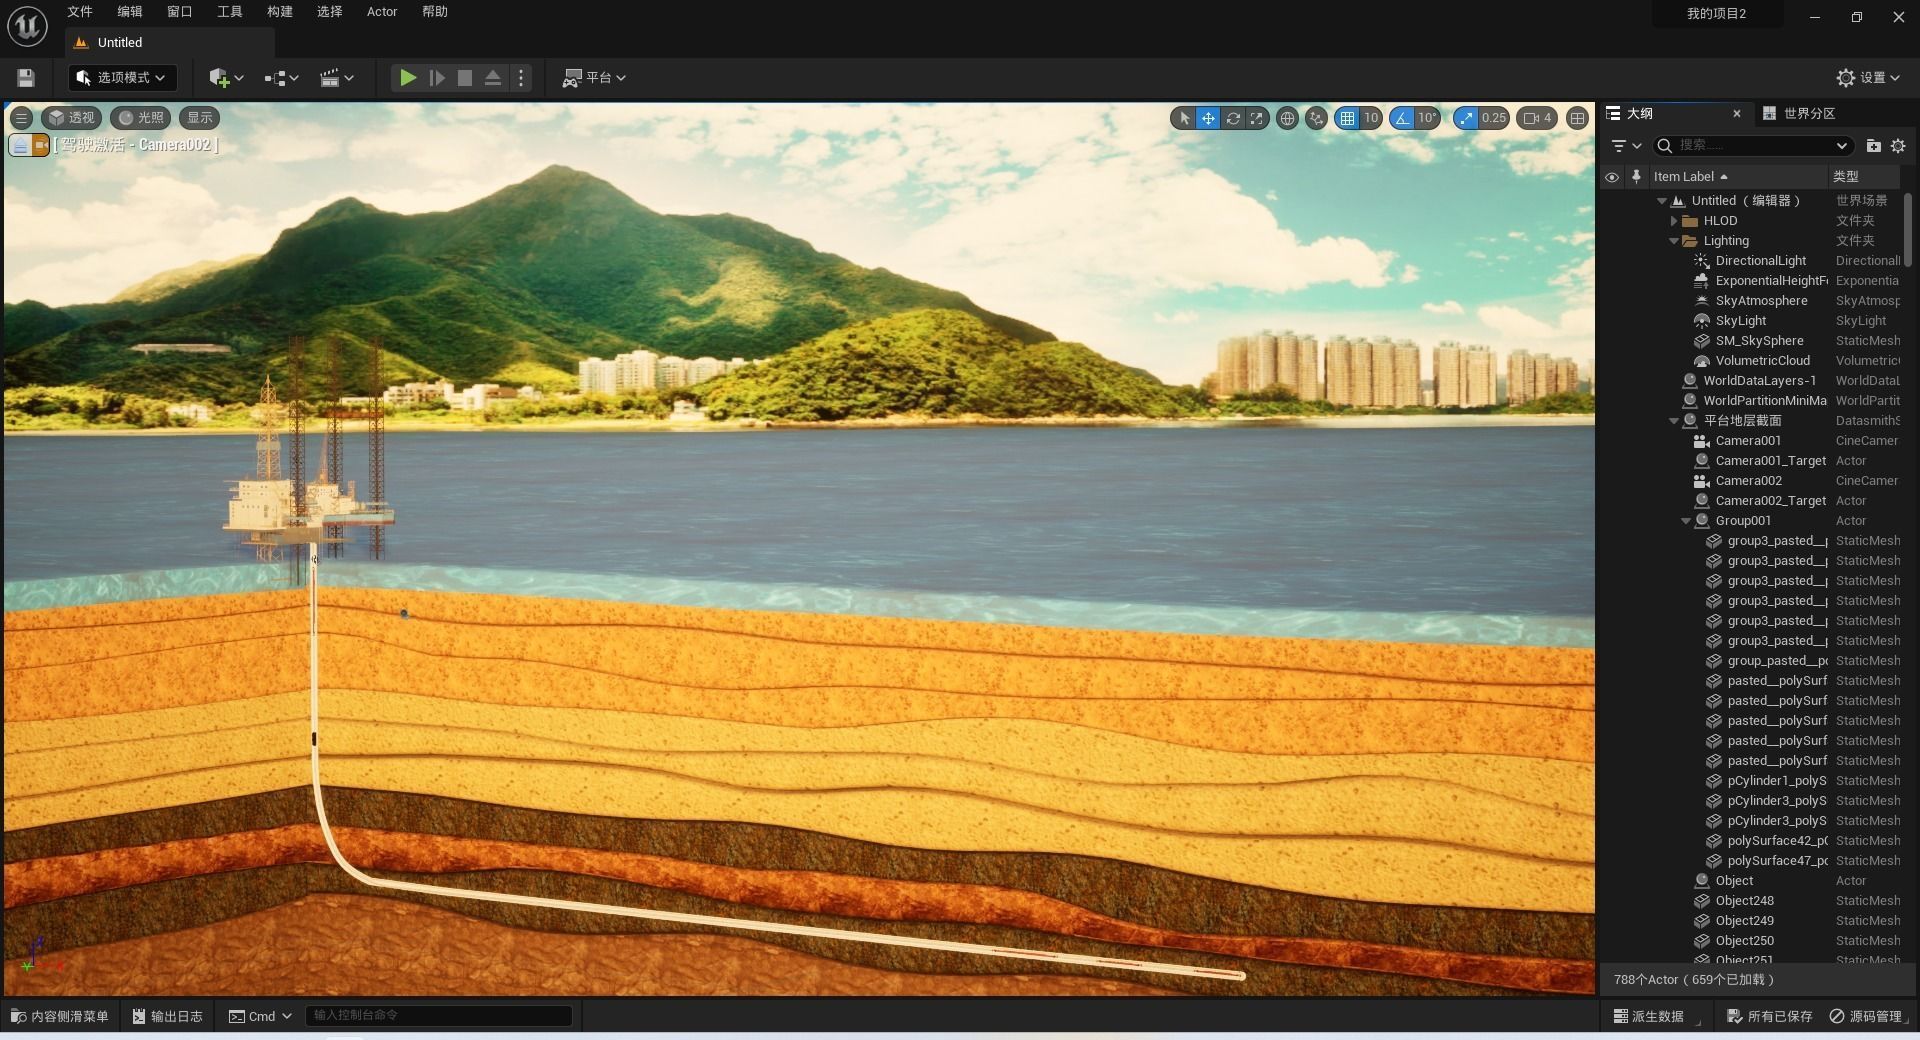Screen dimensions: 1920x1040
Task: Click the surface snapping icon
Action: [1316, 118]
